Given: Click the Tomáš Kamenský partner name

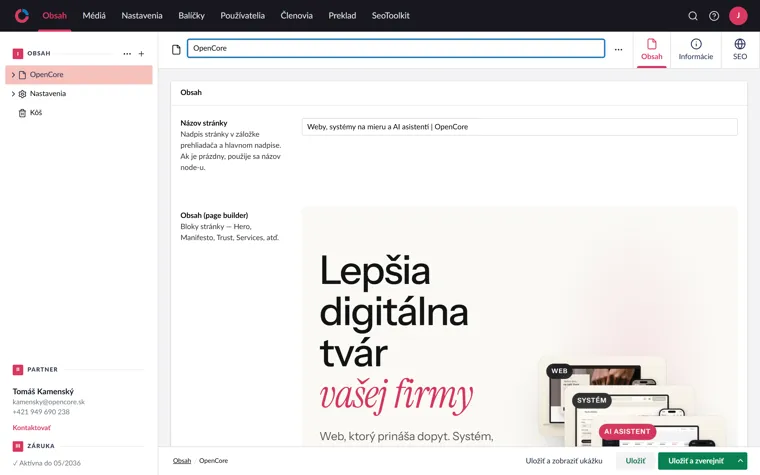Looking at the screenshot, I should 43,392.
